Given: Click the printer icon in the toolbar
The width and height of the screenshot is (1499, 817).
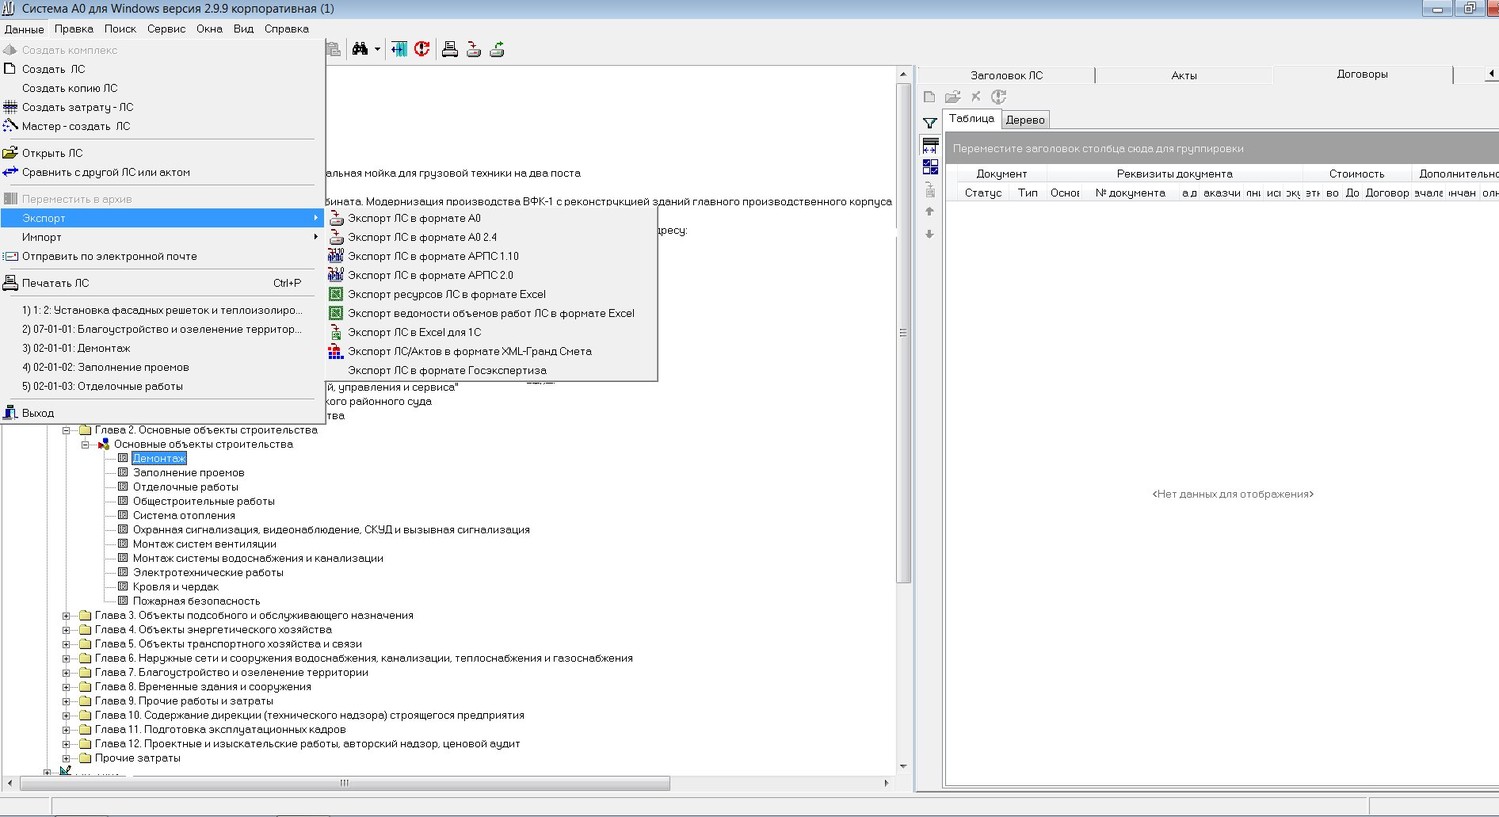Looking at the screenshot, I should tap(450, 49).
